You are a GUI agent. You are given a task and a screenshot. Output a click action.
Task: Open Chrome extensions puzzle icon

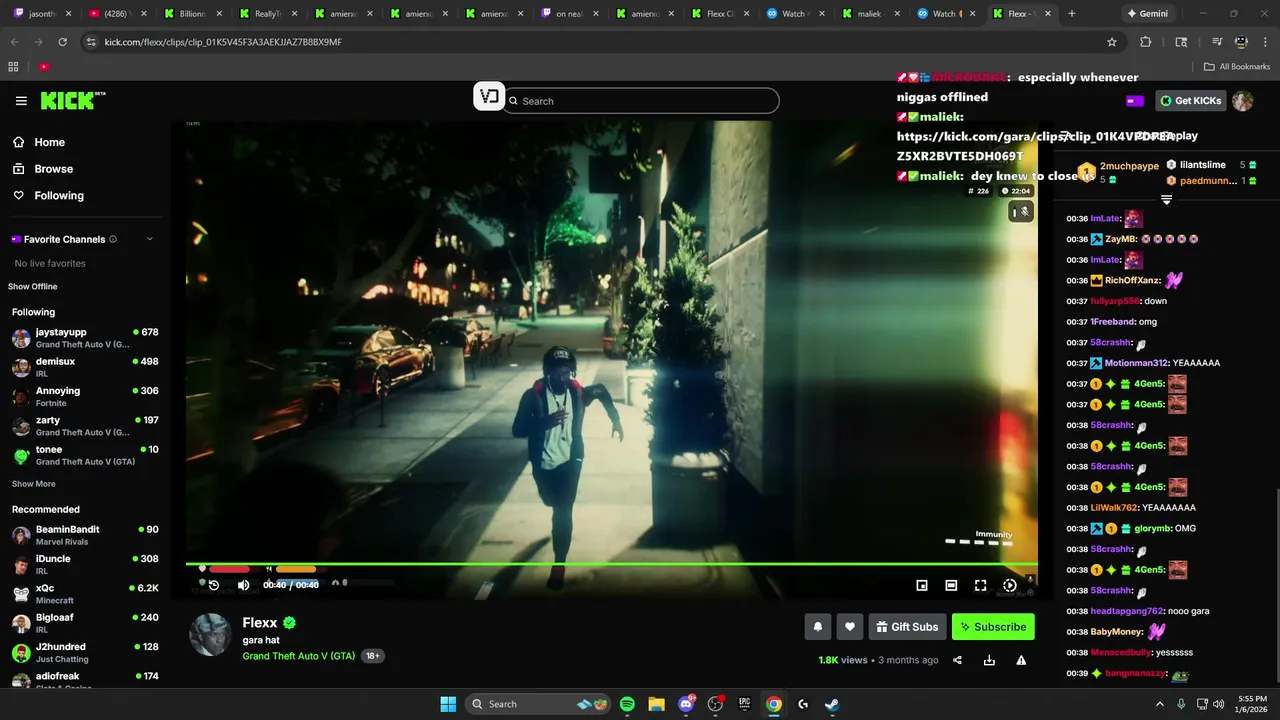pos(1146,42)
